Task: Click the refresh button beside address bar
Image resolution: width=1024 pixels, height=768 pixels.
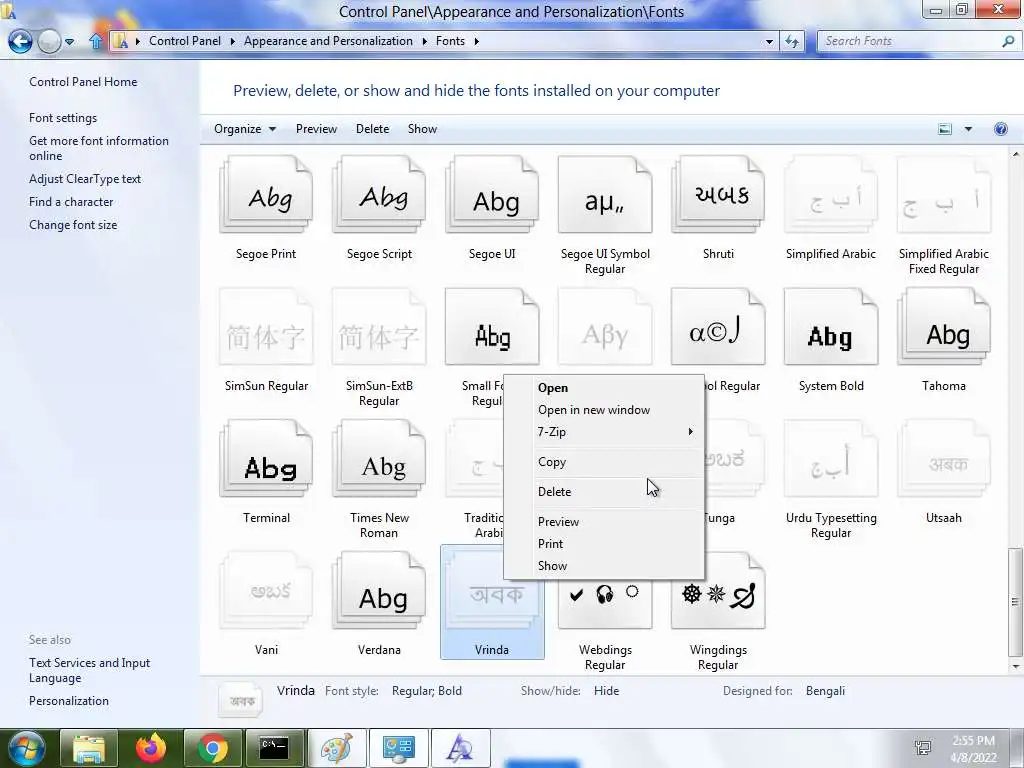Action: point(792,41)
